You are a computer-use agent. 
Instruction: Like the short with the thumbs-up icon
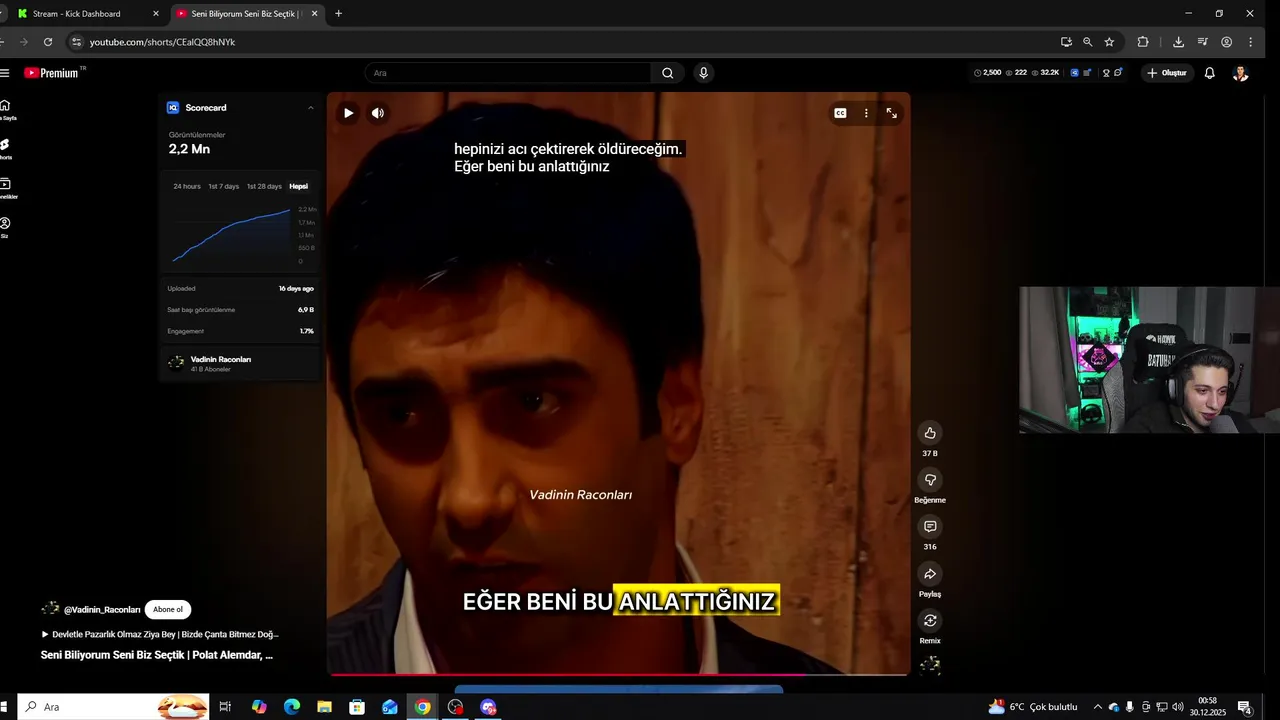coord(930,433)
